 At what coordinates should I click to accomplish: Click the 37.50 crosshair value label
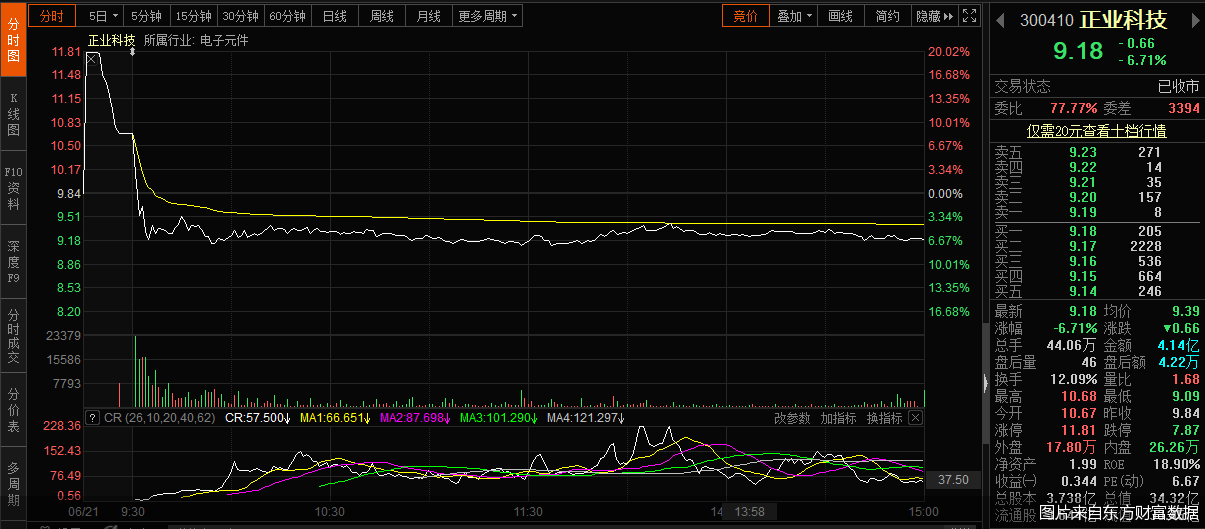tap(953, 480)
